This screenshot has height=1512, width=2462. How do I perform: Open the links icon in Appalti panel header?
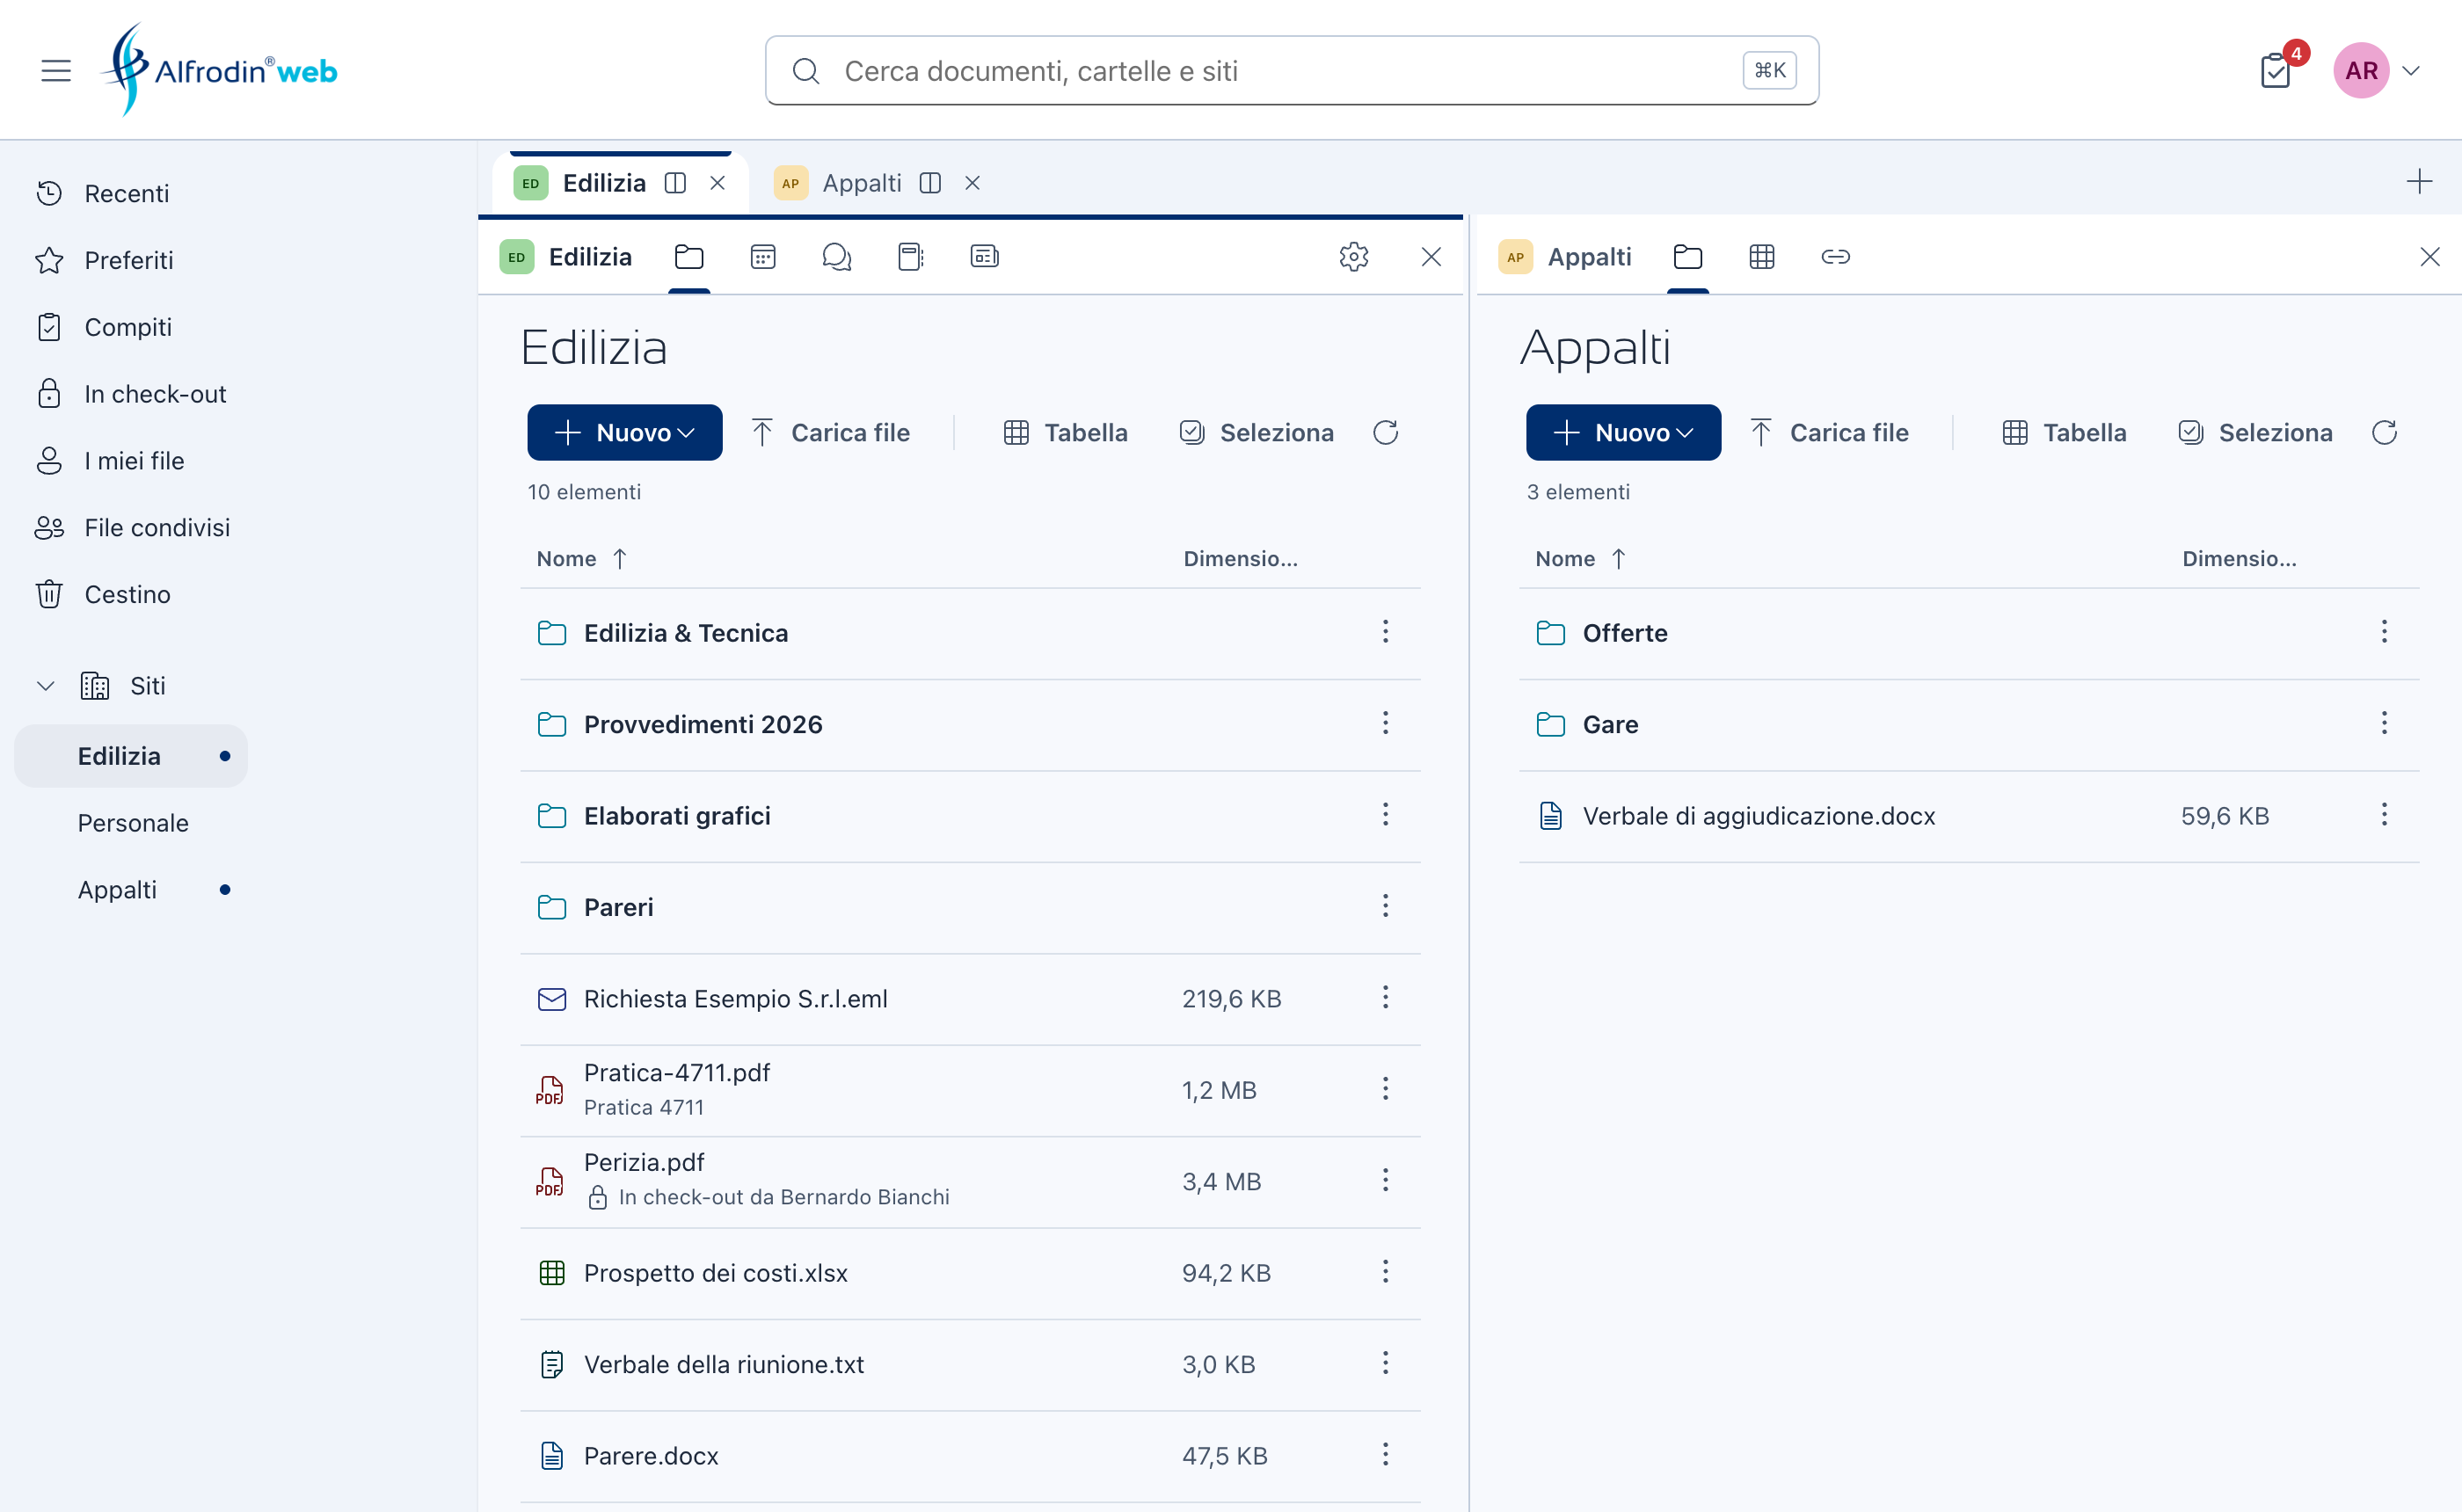(x=1835, y=257)
